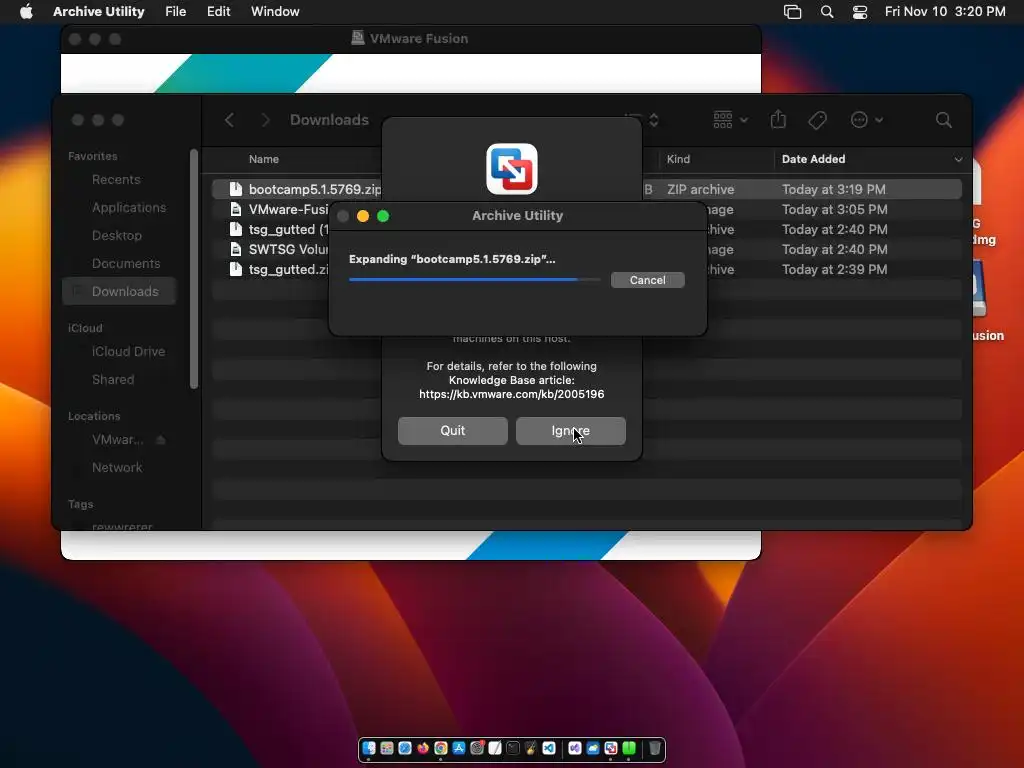Click the date and time in menu bar

pyautogui.click(x=945, y=12)
